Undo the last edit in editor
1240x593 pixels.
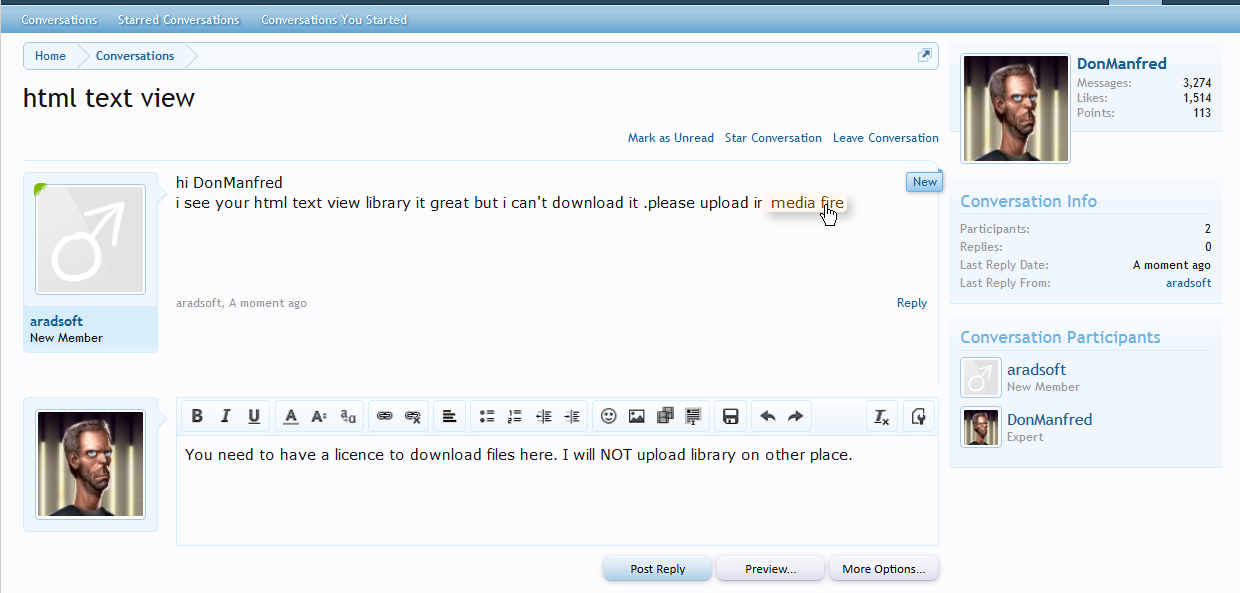point(767,416)
